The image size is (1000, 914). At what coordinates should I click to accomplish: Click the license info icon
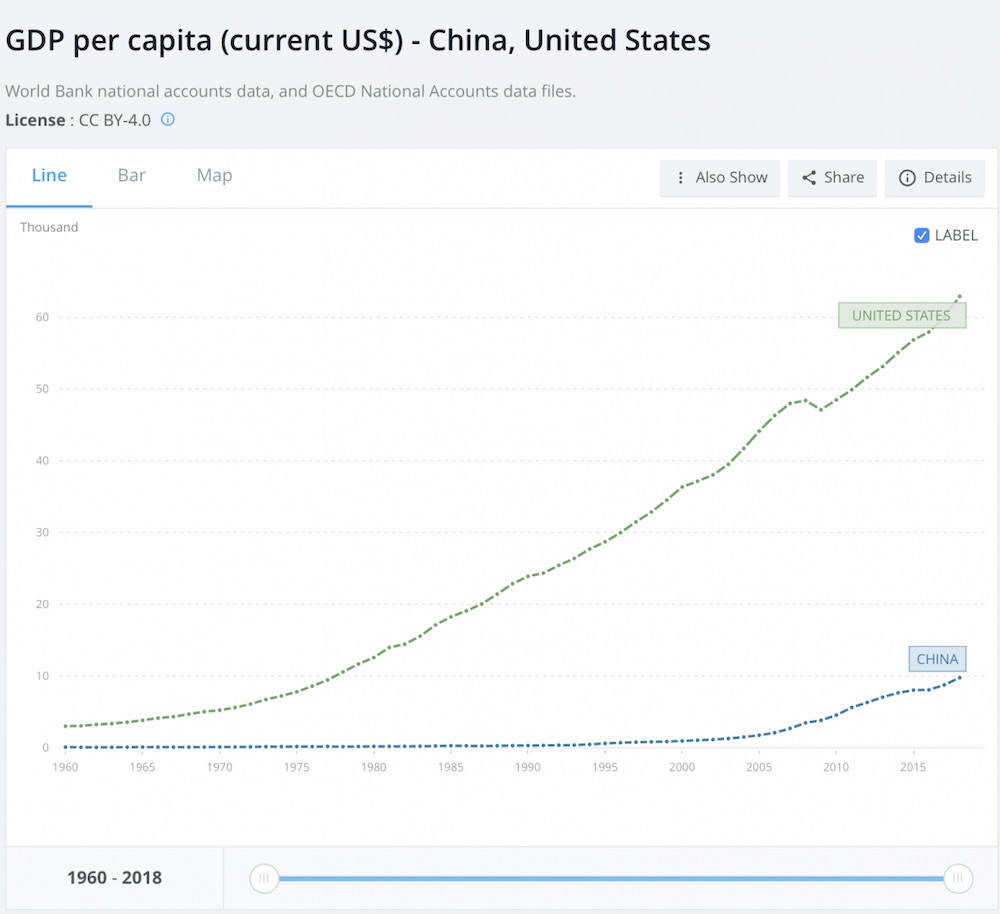coord(168,119)
